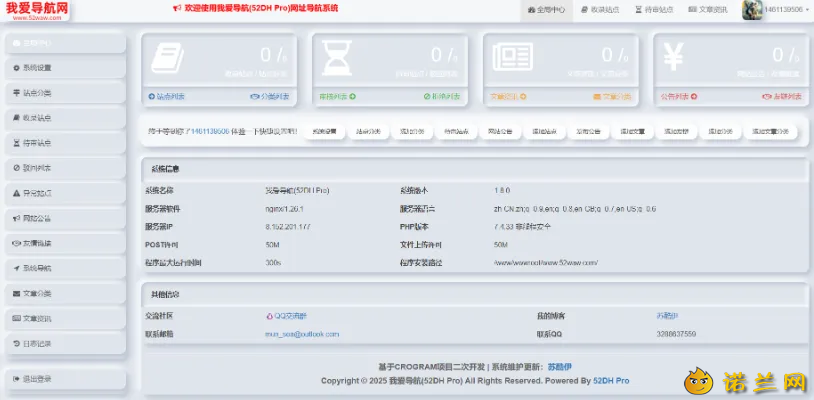This screenshot has height=400, width=814.
Task: Open the 苏酷伊 link in the footer
Action: [x=559, y=367]
